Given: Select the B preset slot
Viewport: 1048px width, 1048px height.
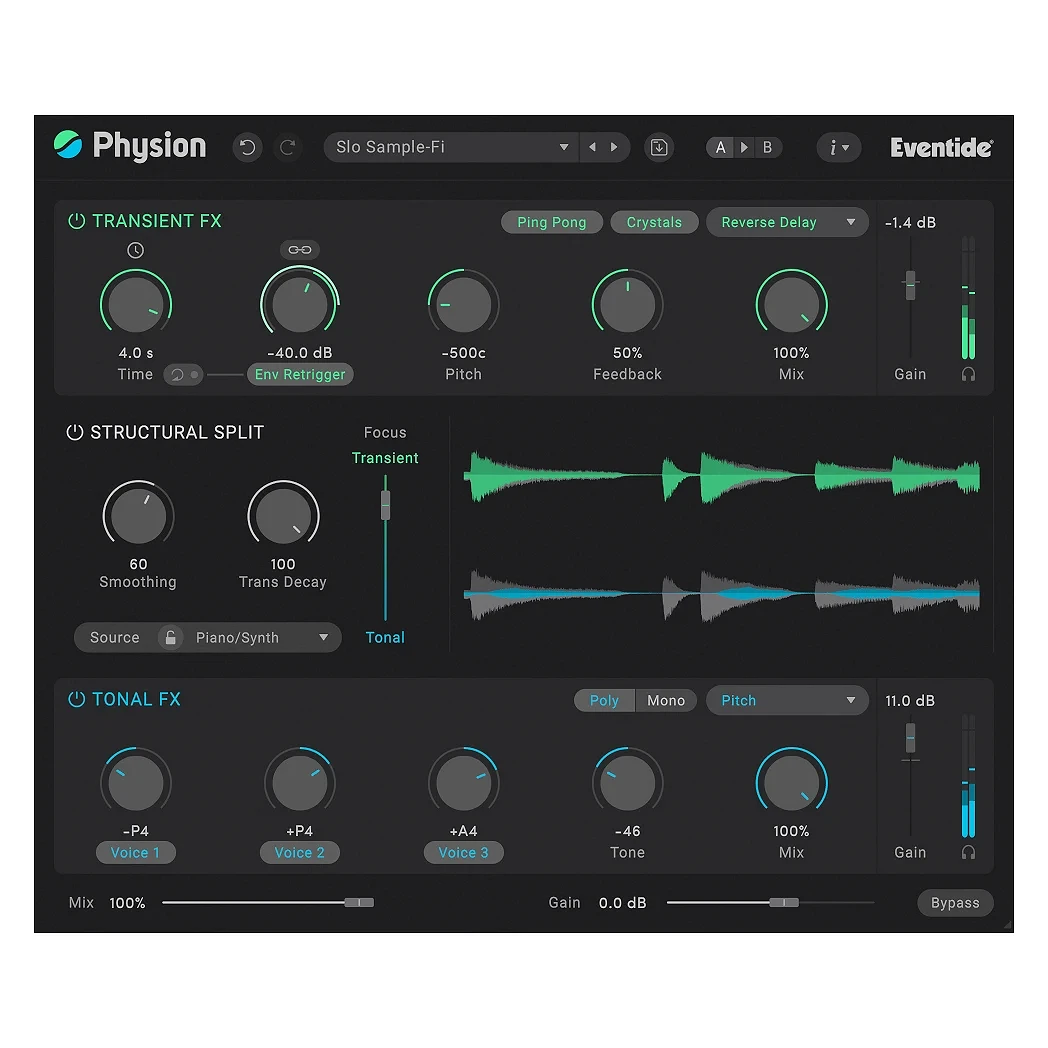Looking at the screenshot, I should [x=767, y=147].
